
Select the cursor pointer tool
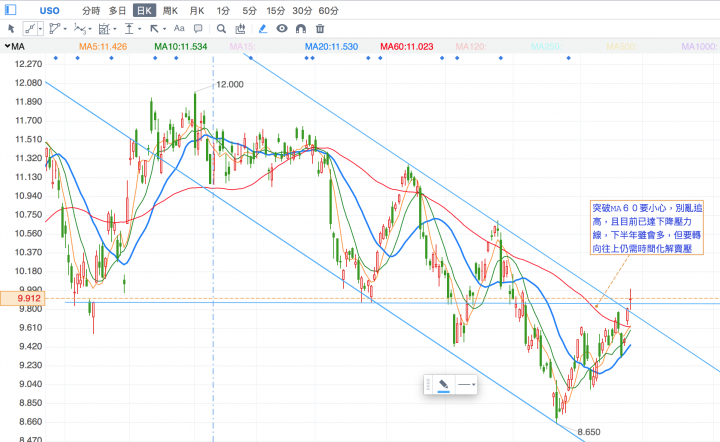point(10,29)
